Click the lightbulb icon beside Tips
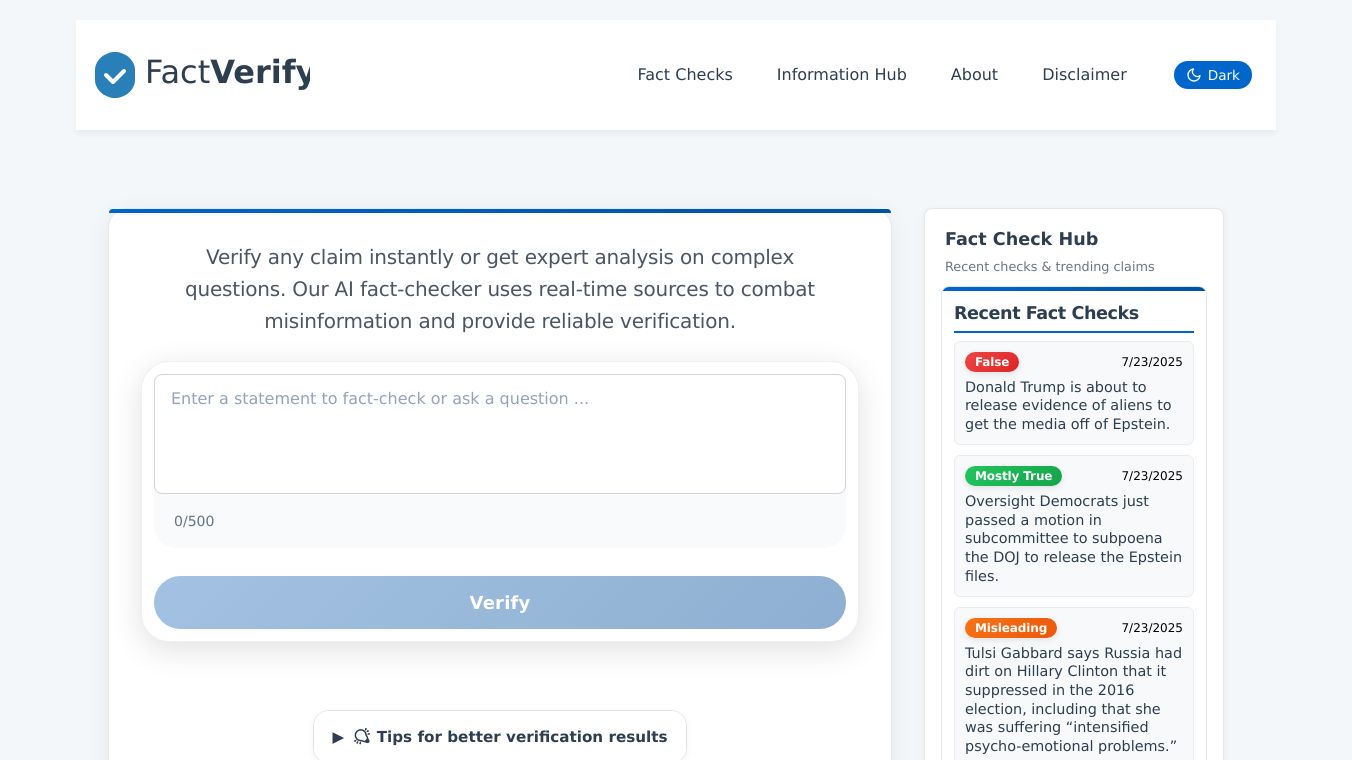1352x760 pixels. point(362,737)
